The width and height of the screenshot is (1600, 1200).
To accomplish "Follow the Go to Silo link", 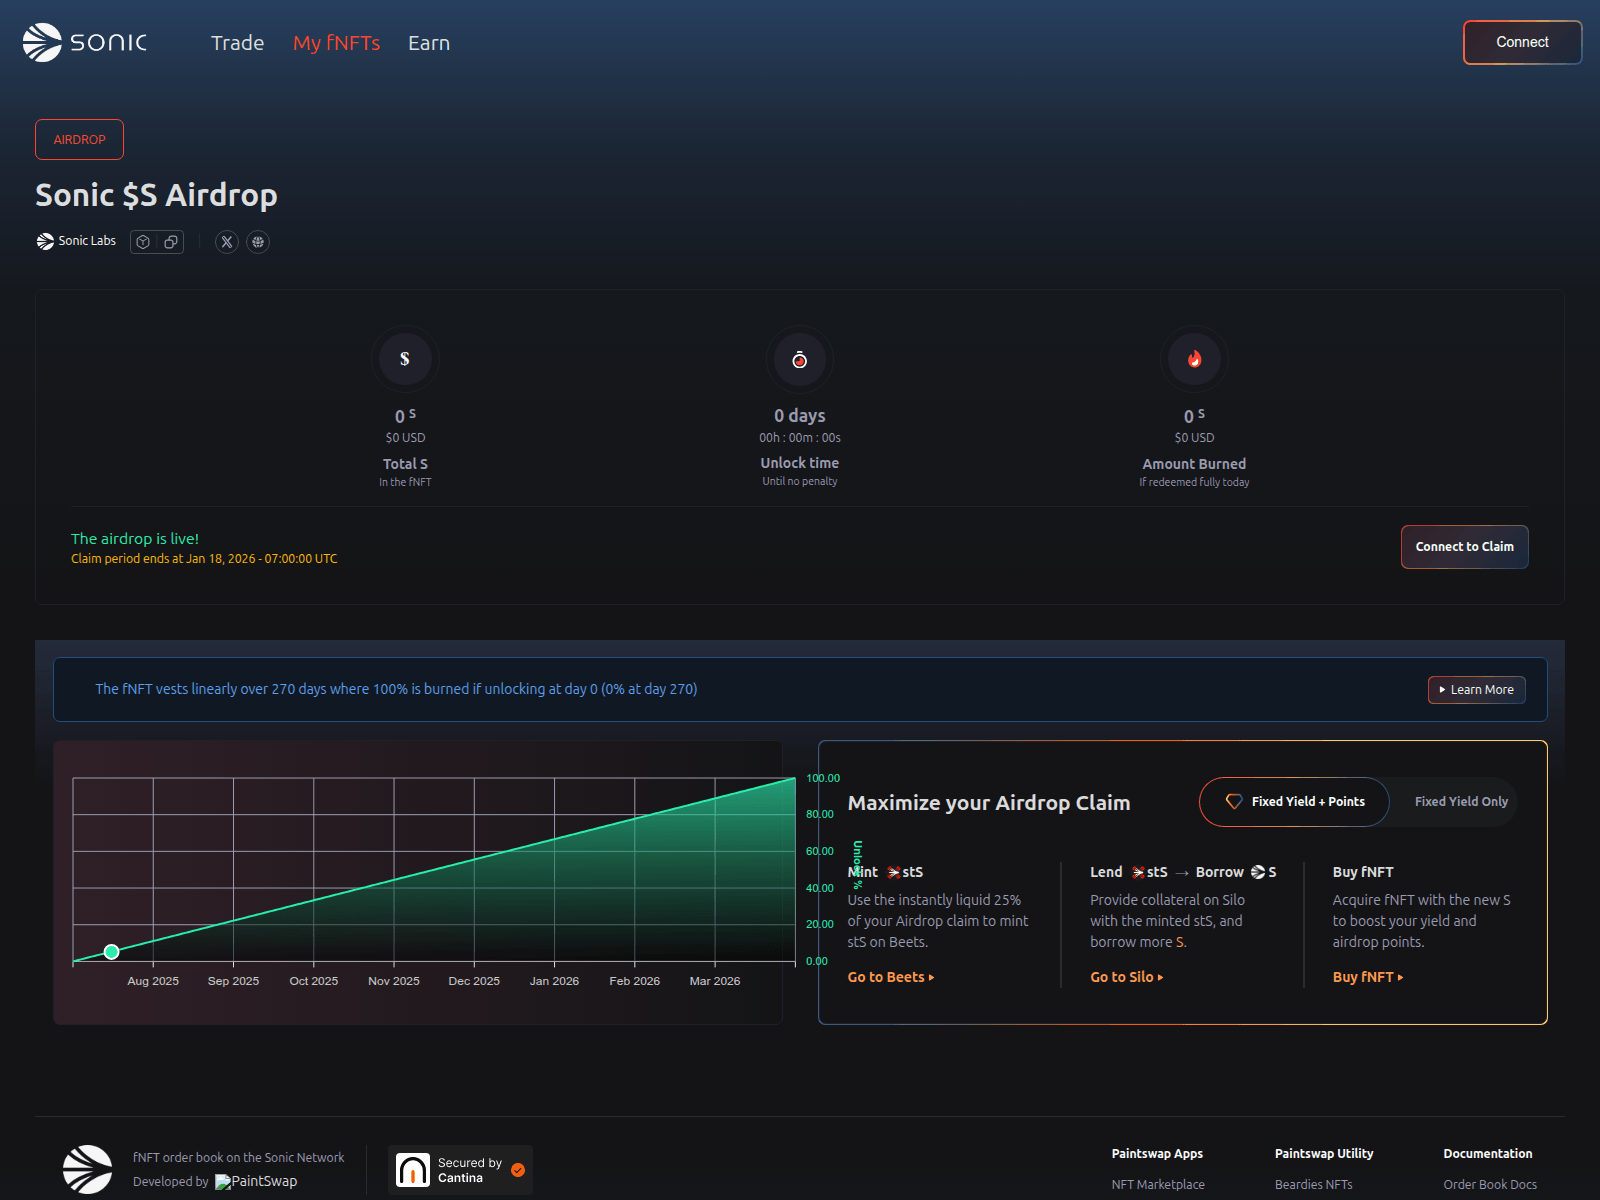I will coord(1122,976).
